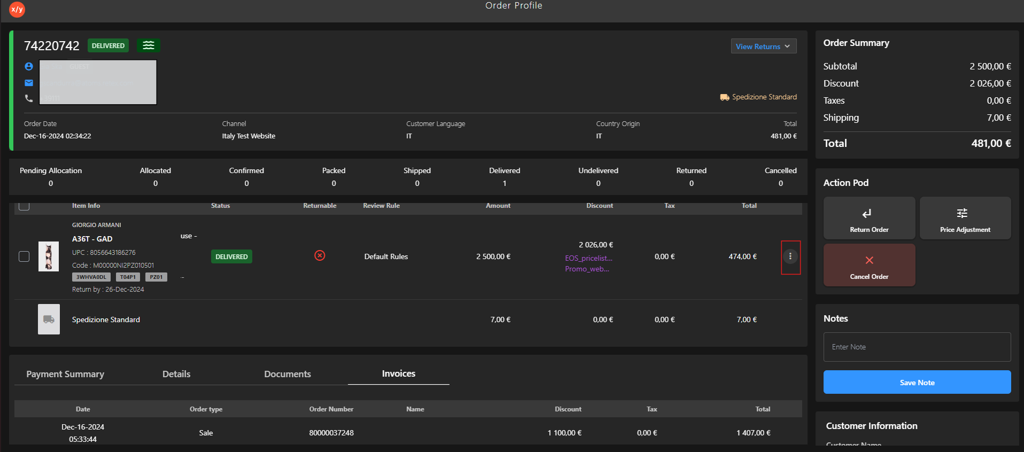Viewport: 1024px width, 452px height.
Task: Click the 3WHVA0DL tag on the item
Action: click(x=91, y=277)
